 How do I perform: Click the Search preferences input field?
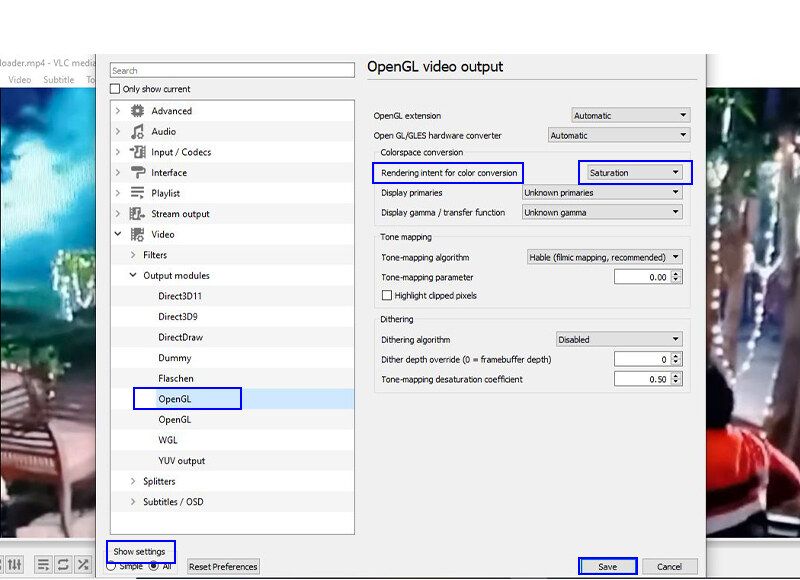(x=232, y=71)
